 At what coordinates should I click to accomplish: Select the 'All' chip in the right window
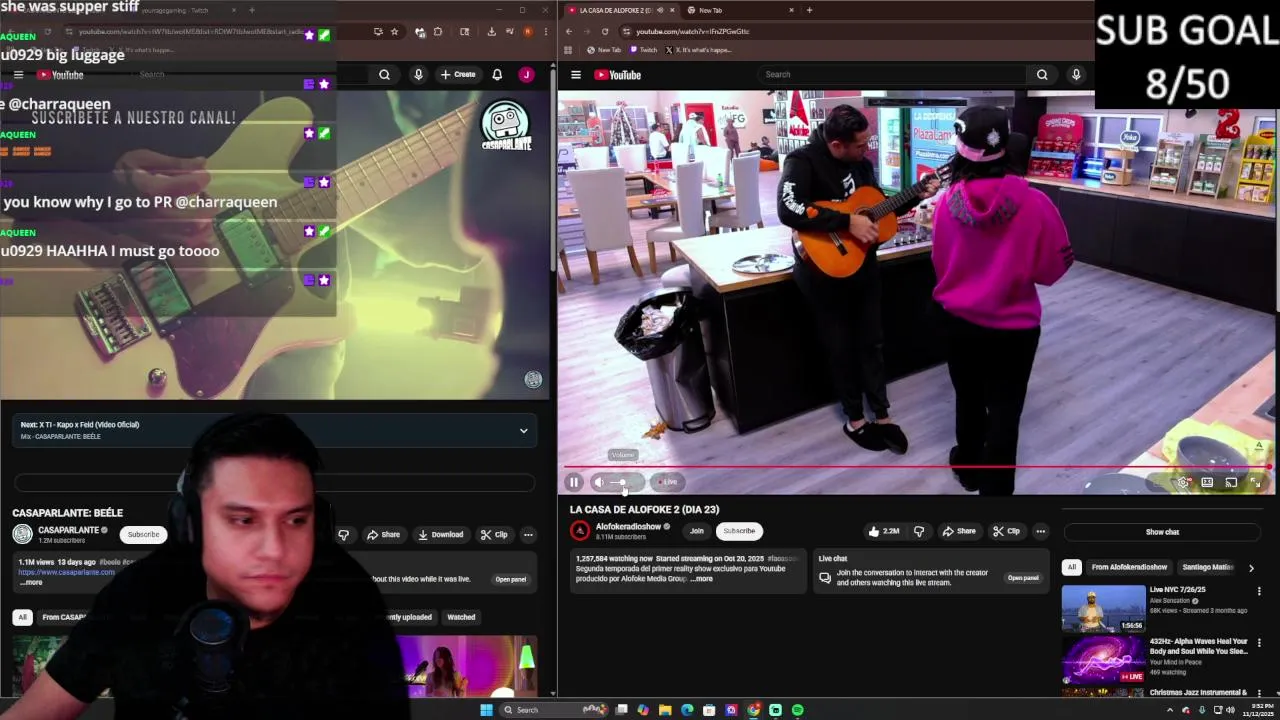point(1071,567)
